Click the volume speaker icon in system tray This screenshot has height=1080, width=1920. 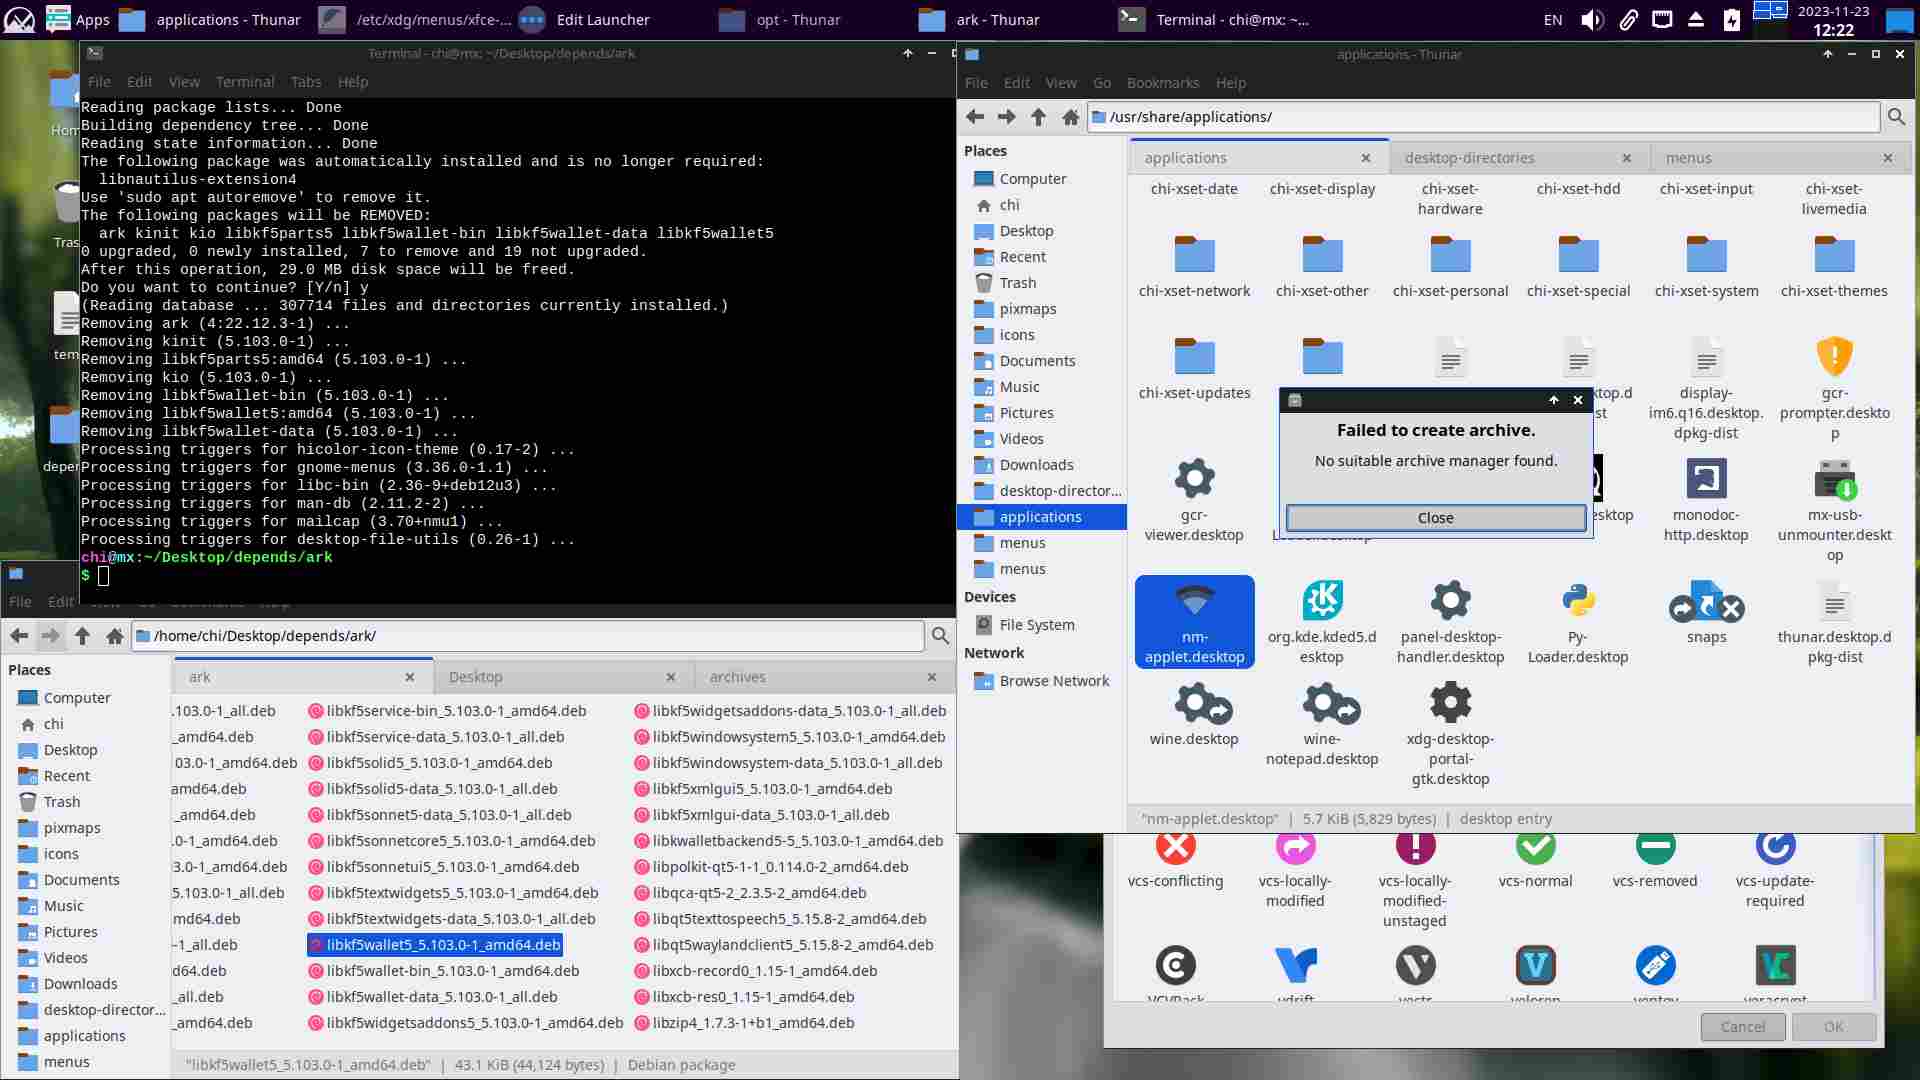pos(1592,20)
